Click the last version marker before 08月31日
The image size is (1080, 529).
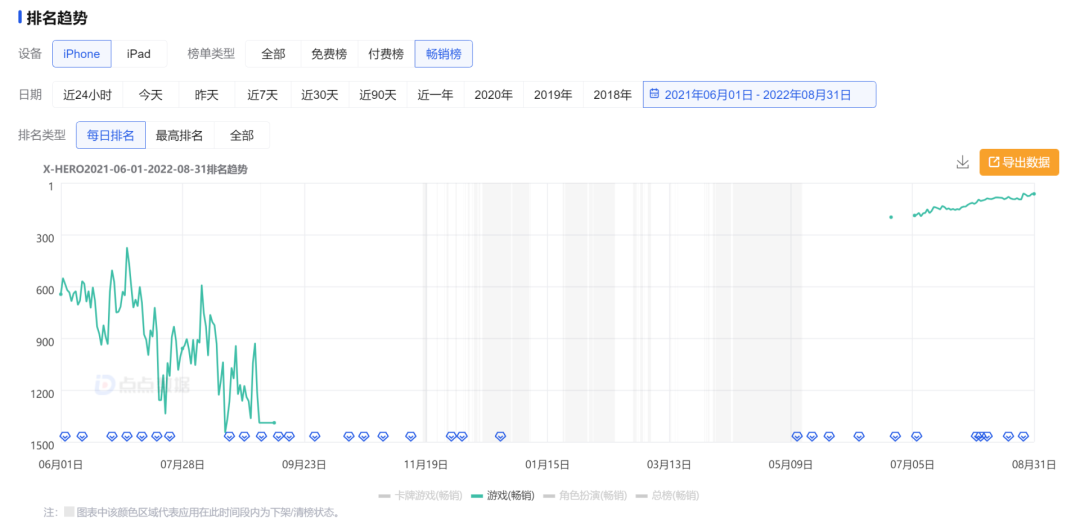pyautogui.click(x=1024, y=436)
